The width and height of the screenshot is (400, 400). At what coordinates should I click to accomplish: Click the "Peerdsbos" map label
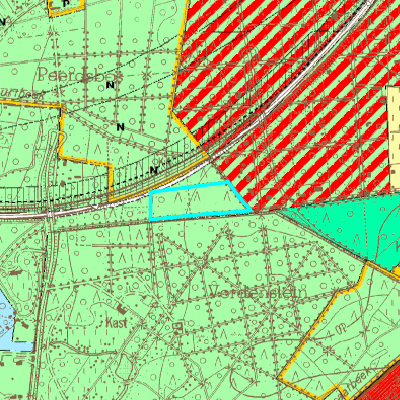(80, 75)
